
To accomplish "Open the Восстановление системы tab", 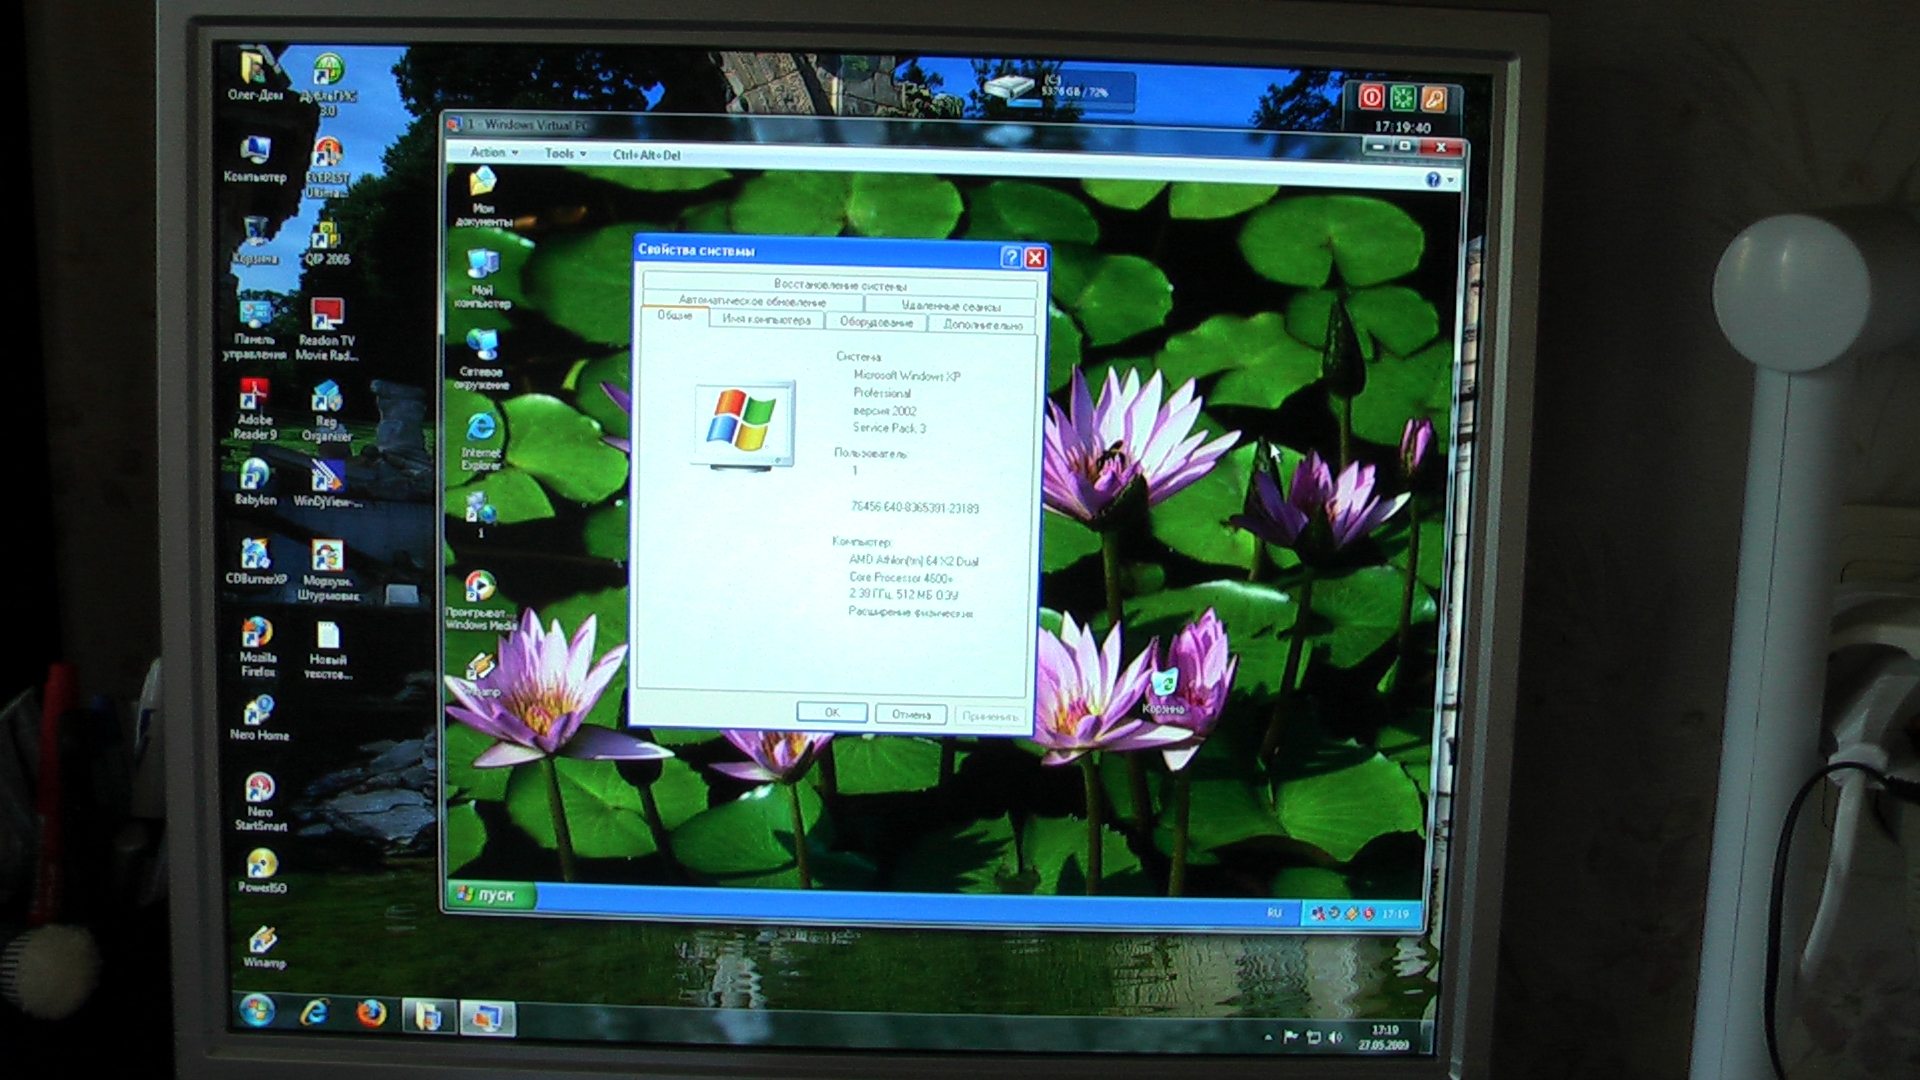I will pyautogui.click(x=840, y=285).
